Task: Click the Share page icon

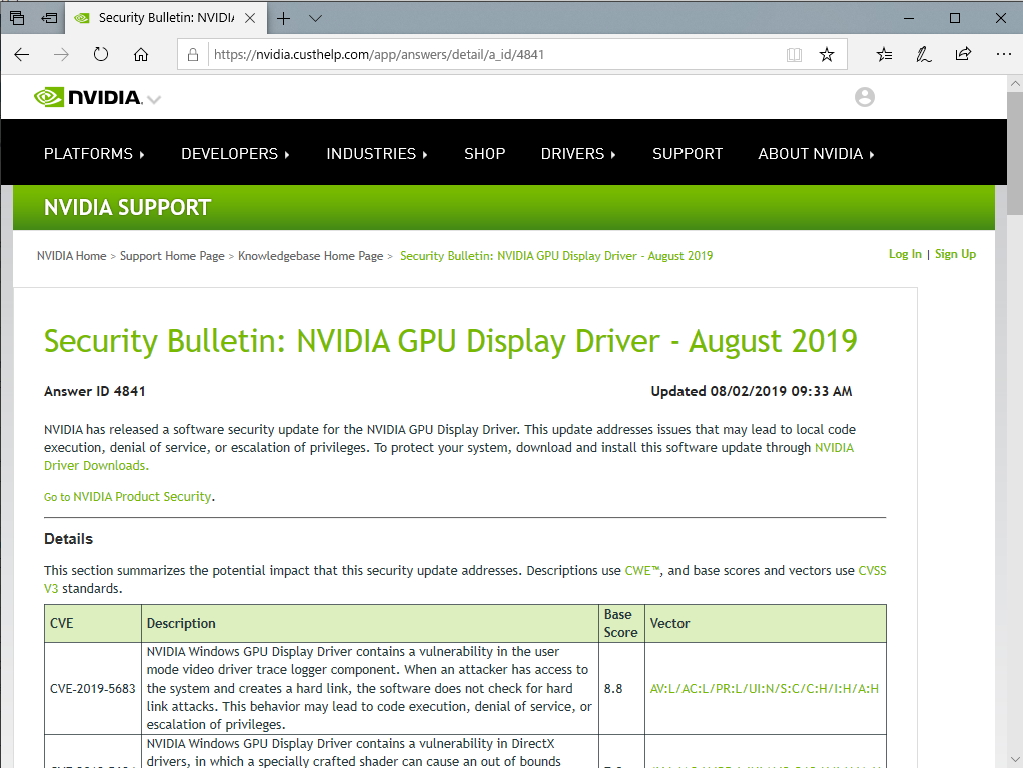Action: (x=963, y=55)
